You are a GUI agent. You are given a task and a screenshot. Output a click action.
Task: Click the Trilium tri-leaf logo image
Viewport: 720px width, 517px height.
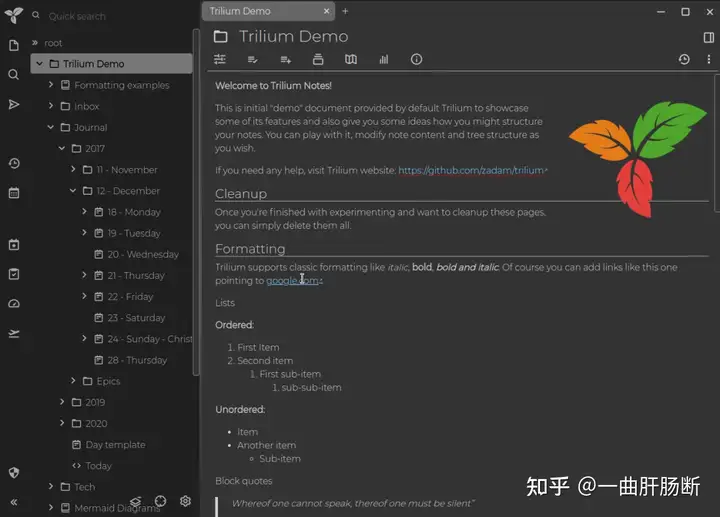637,159
